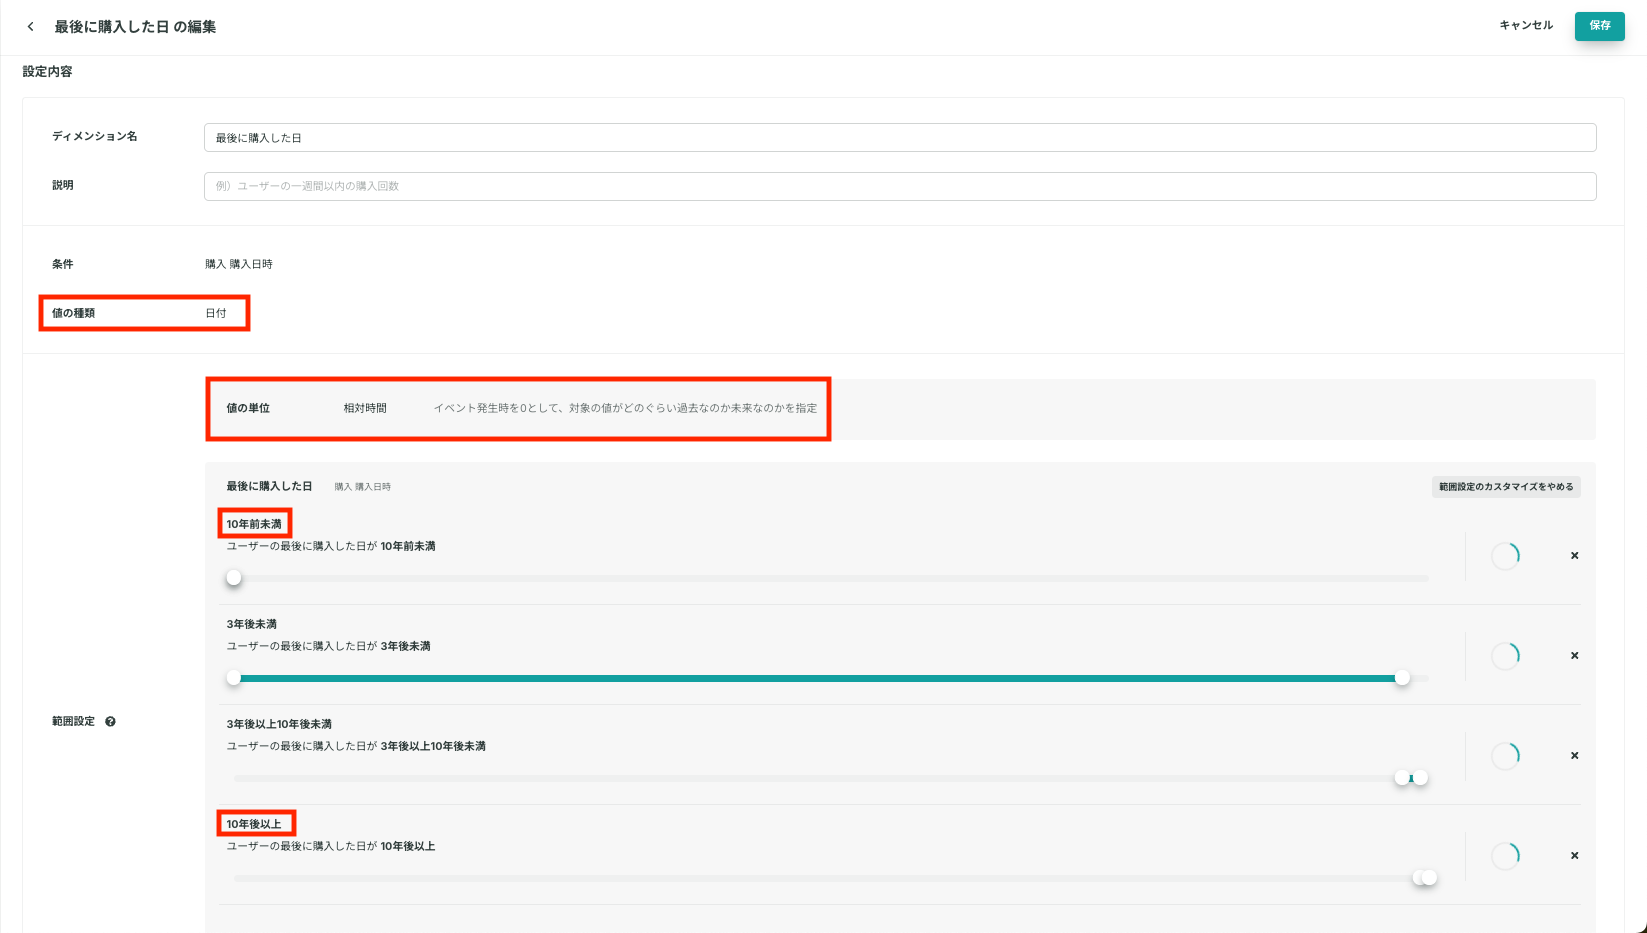Click the 設定内容 section heading

pyautogui.click(x=48, y=72)
